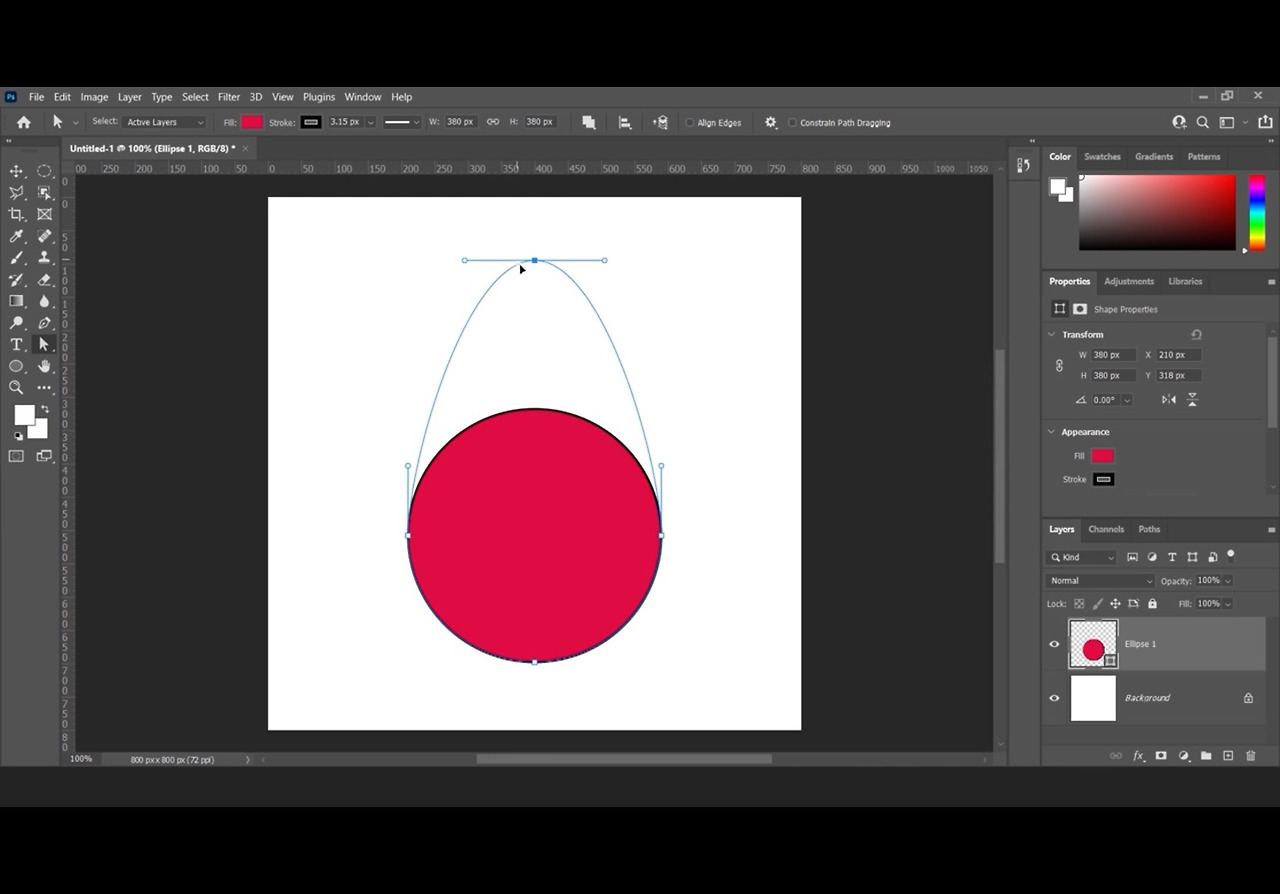Select the Frame tool
Image resolution: width=1280 pixels, height=894 pixels.
(44, 214)
